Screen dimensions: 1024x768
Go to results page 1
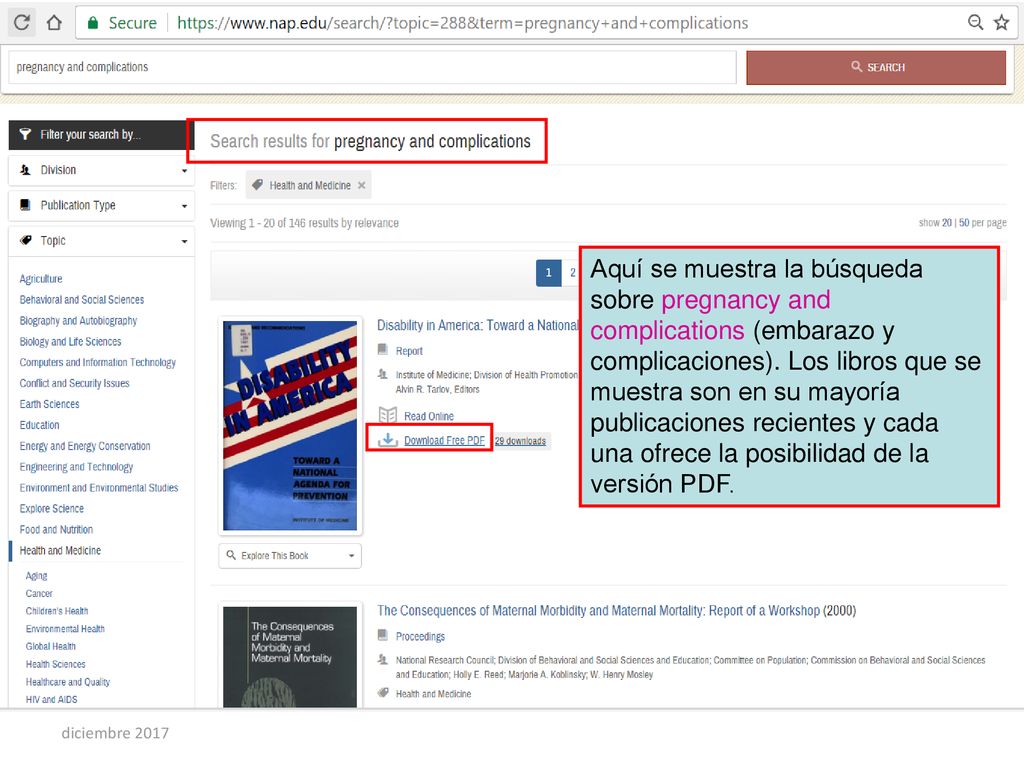pyautogui.click(x=549, y=273)
